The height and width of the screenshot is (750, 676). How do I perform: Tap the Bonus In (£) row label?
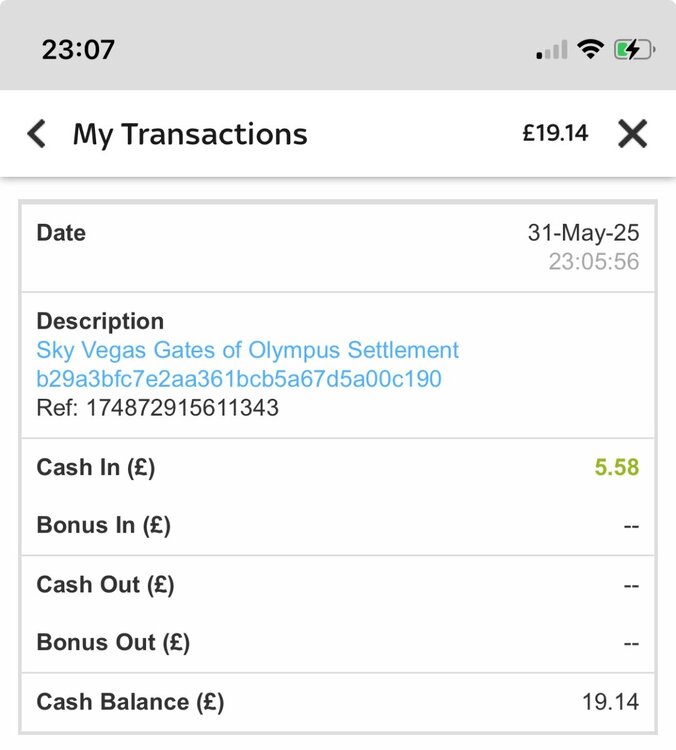click(103, 526)
